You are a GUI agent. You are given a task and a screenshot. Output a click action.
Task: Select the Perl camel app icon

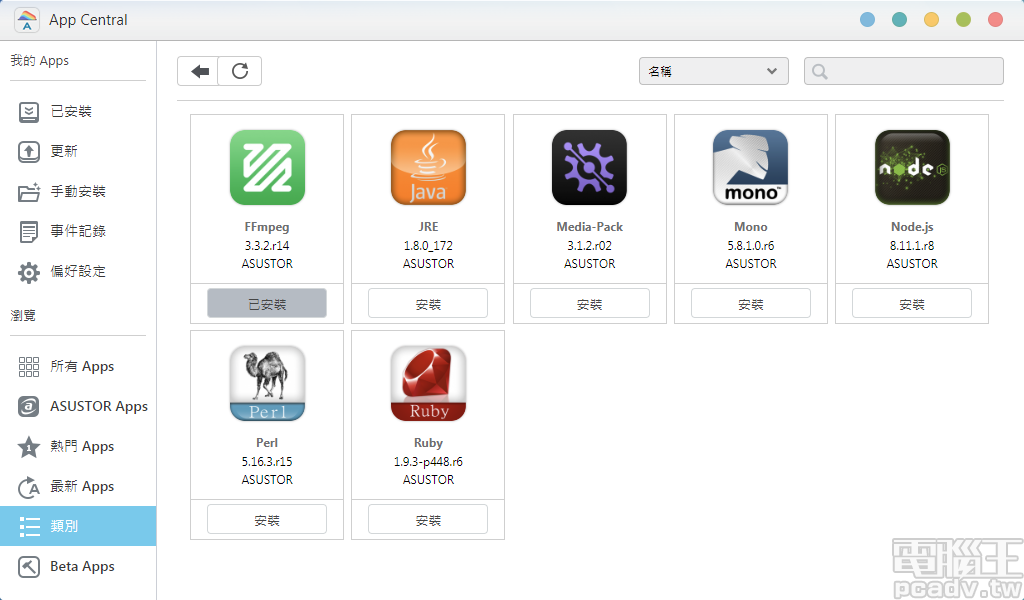266,383
